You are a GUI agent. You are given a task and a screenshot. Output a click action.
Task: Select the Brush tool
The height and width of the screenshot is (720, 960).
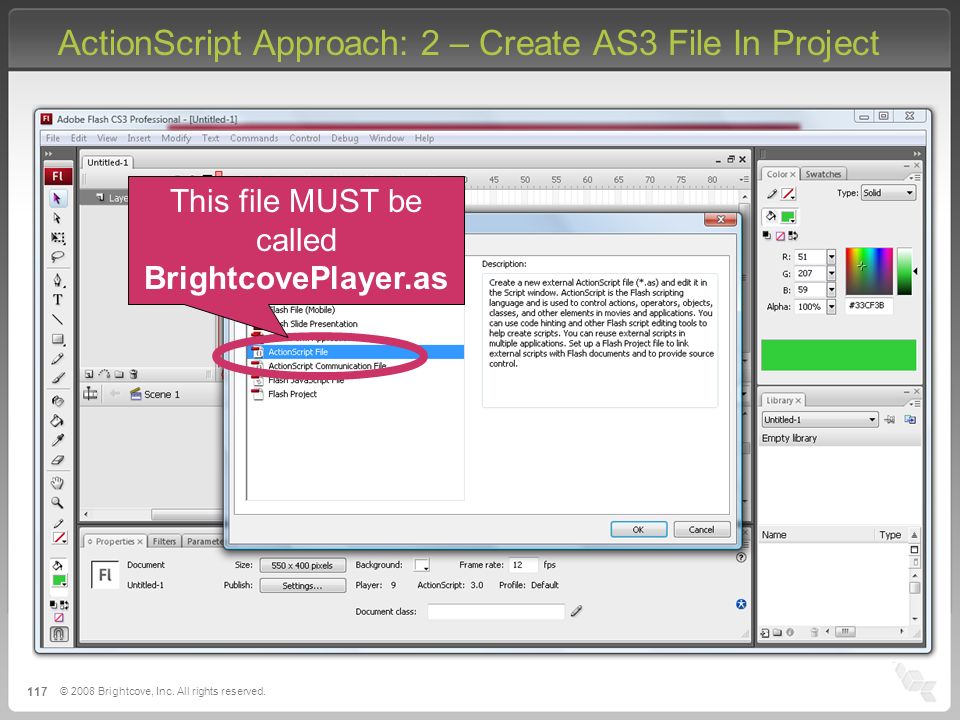pyautogui.click(x=58, y=378)
